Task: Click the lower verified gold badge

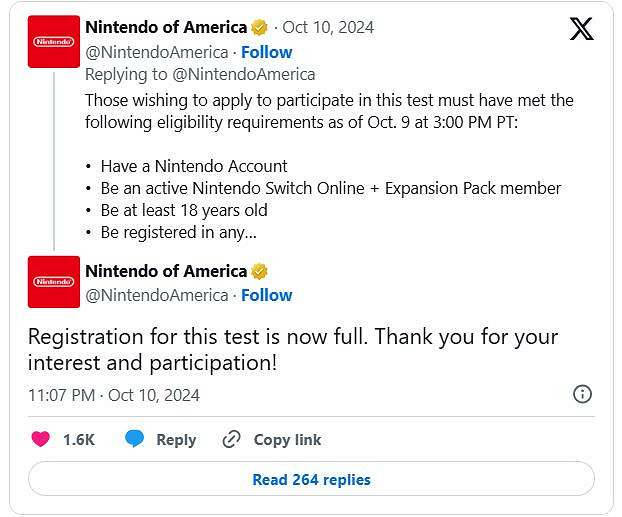Action: [x=259, y=271]
